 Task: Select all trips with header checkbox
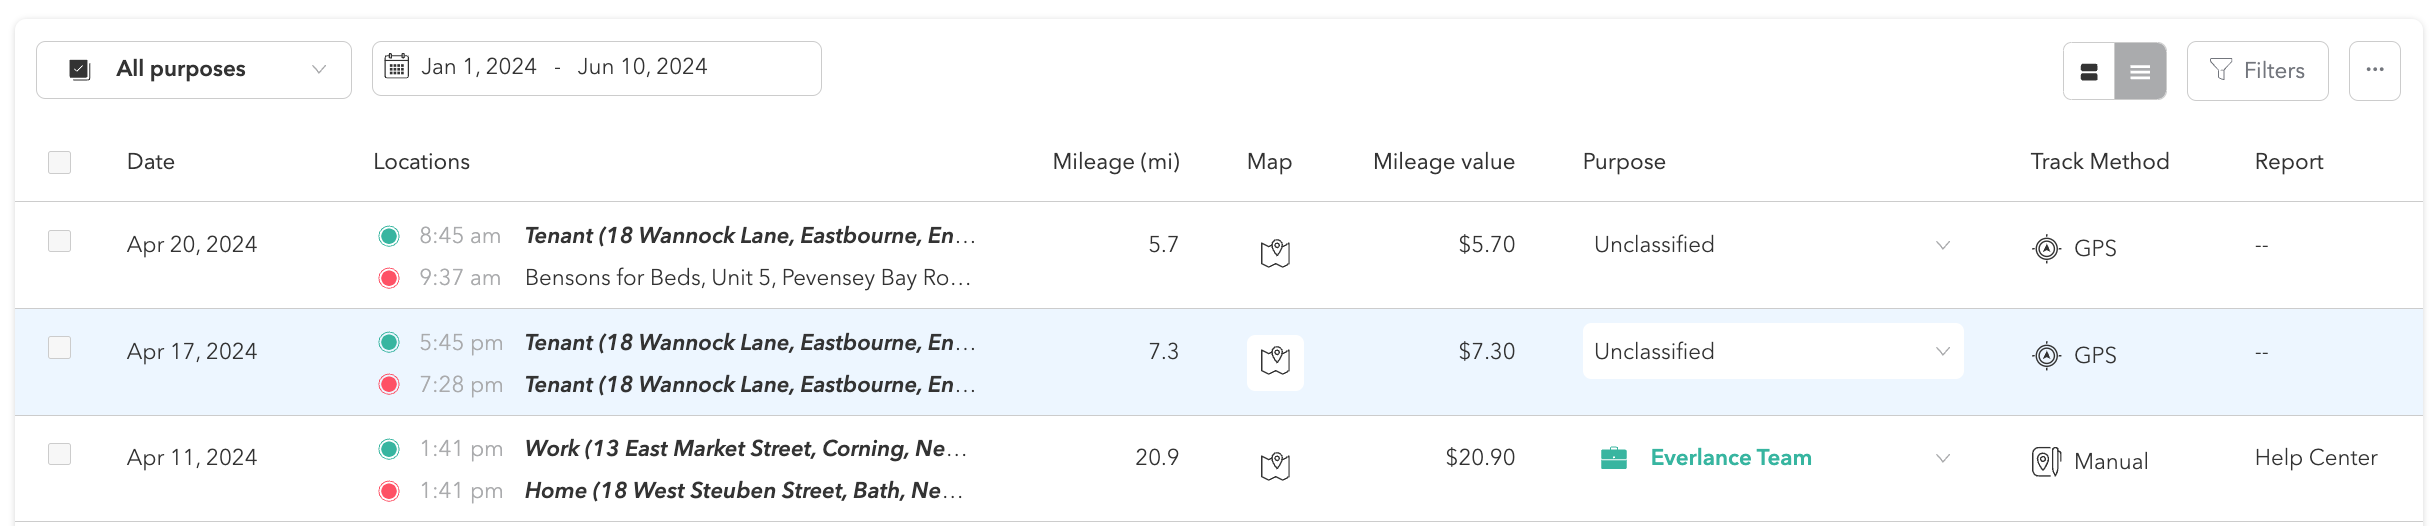(x=60, y=162)
